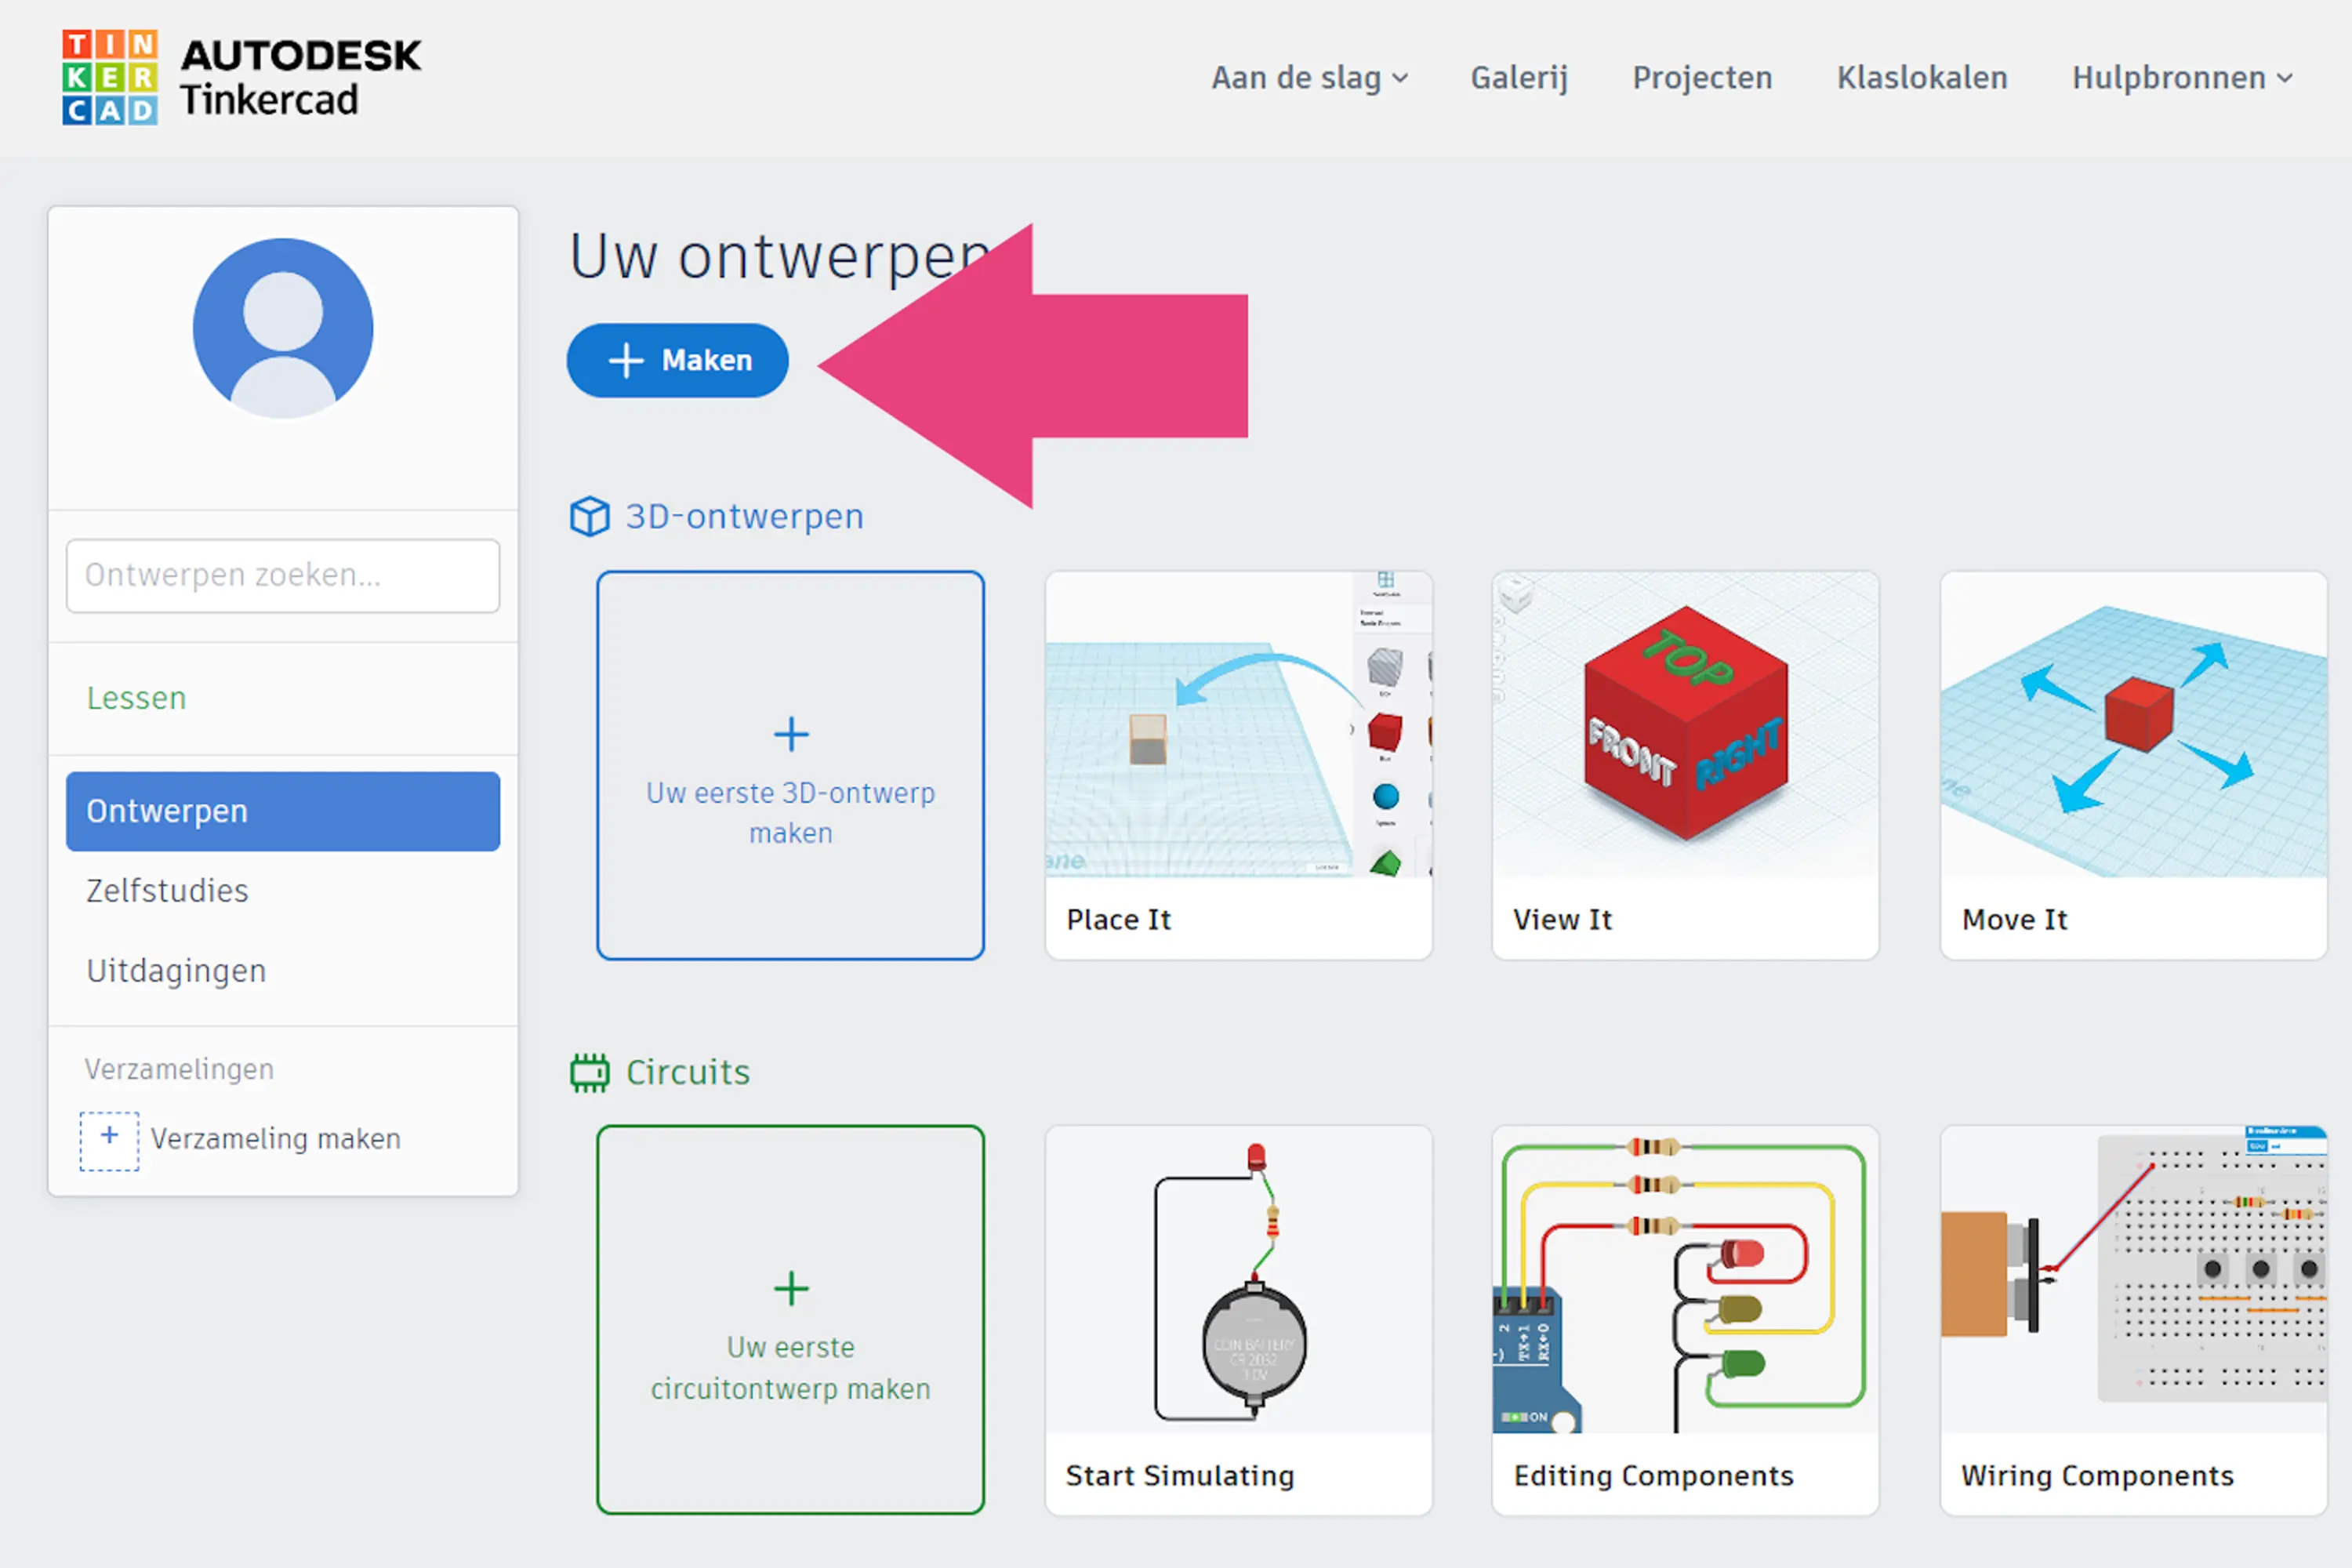Click plus icon in circuitontwerp tile

point(790,1289)
